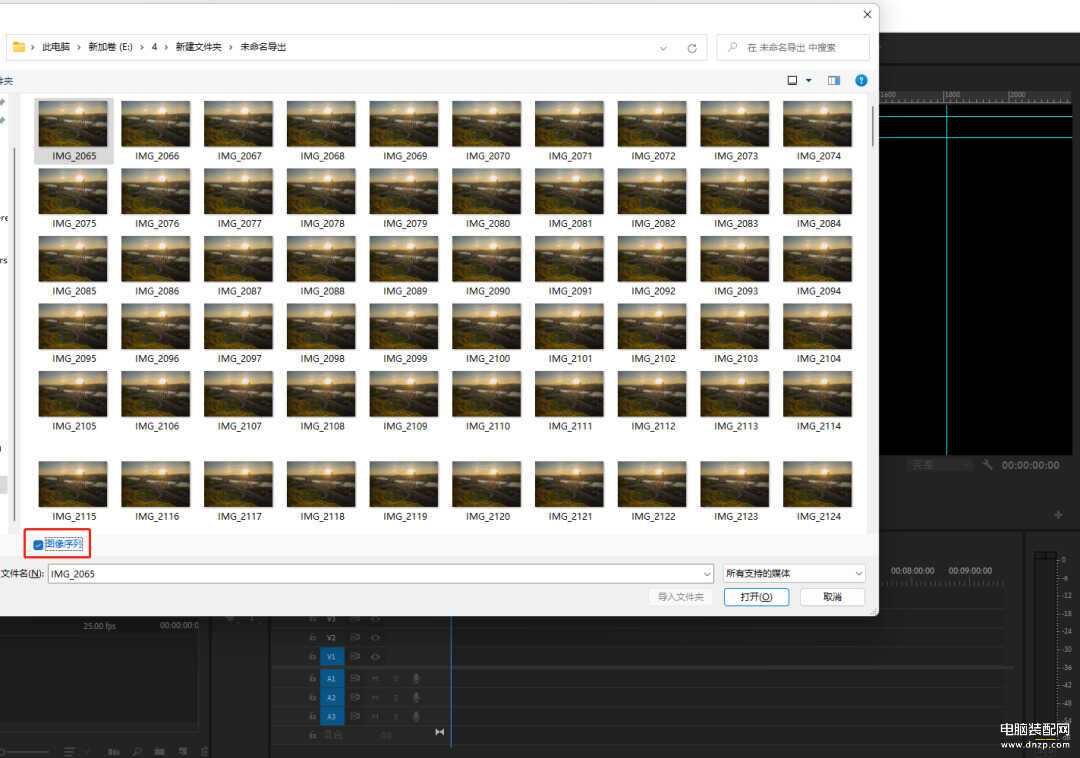Select the IMG_2074 thumbnail

click(818, 123)
